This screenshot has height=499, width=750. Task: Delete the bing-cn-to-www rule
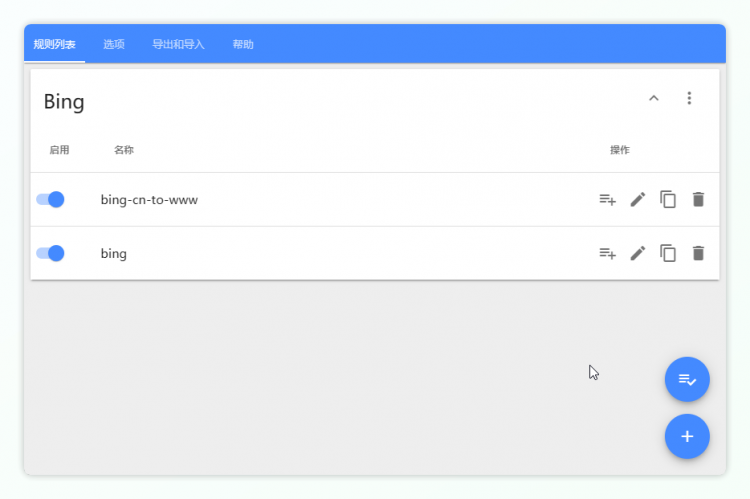[698, 199]
